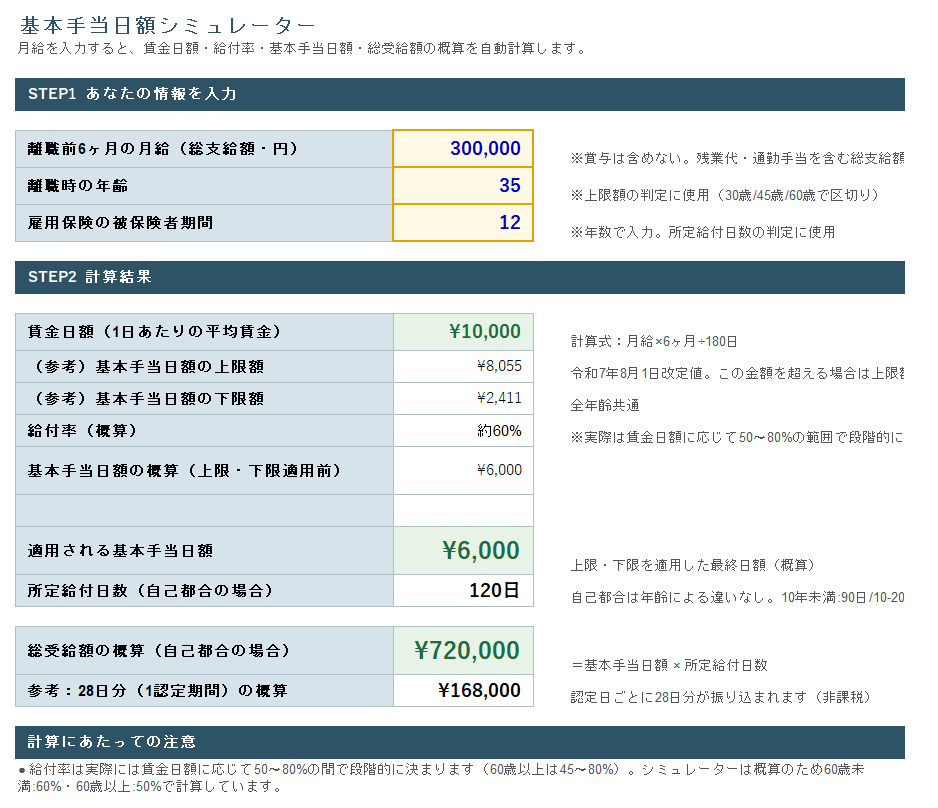Click the upper limit value ¥8,055
This screenshot has width=938, height=808.
(x=463, y=367)
